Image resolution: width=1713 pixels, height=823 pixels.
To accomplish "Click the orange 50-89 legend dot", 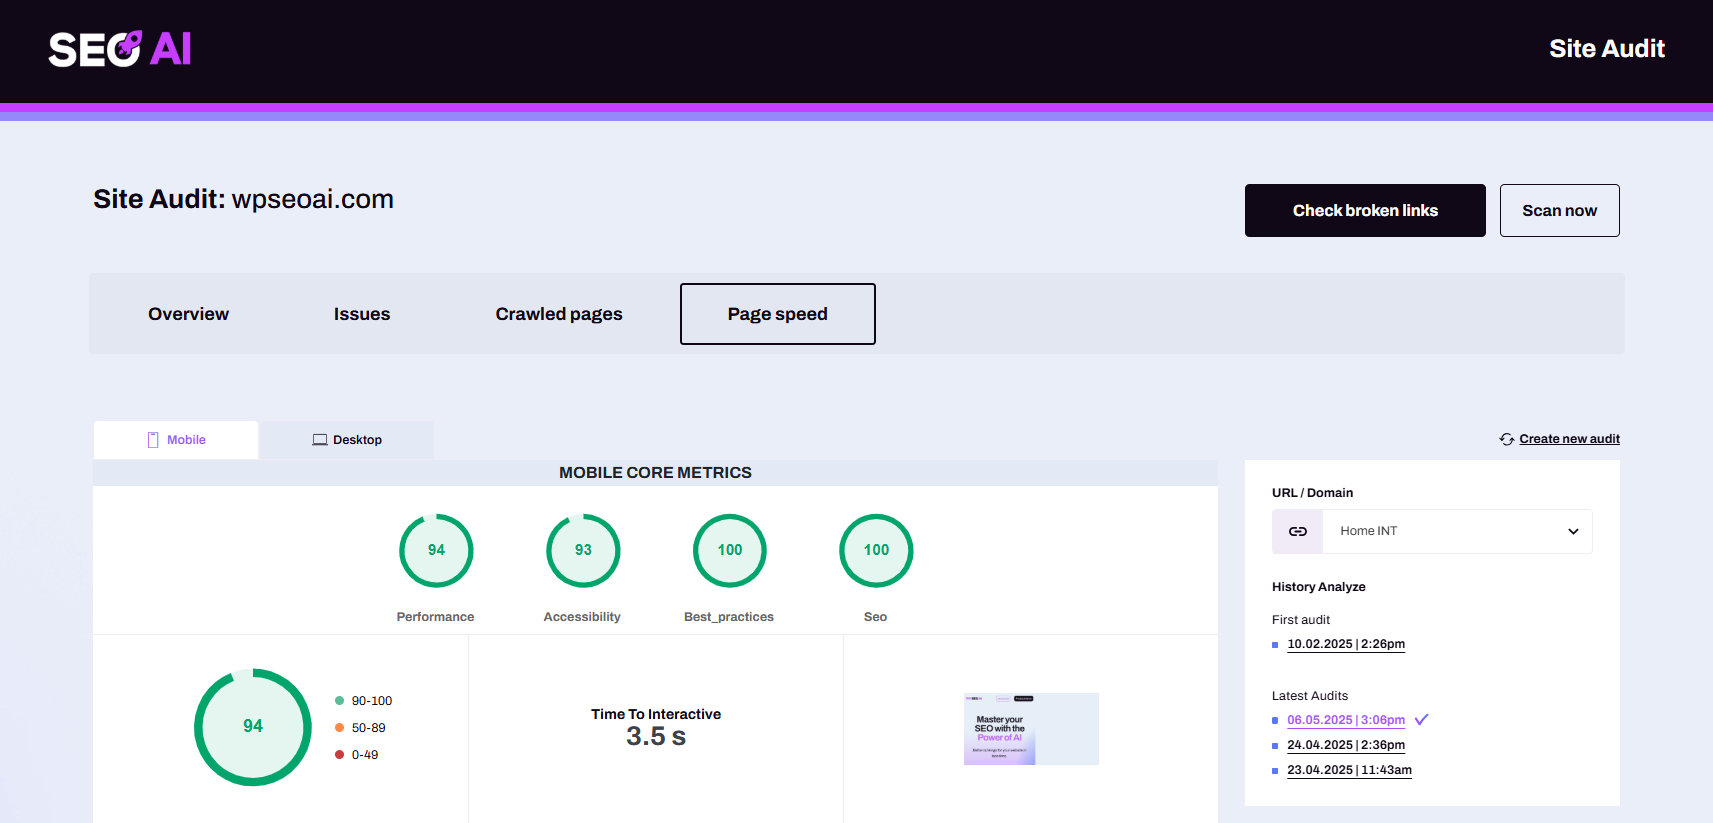I will coord(340,728).
